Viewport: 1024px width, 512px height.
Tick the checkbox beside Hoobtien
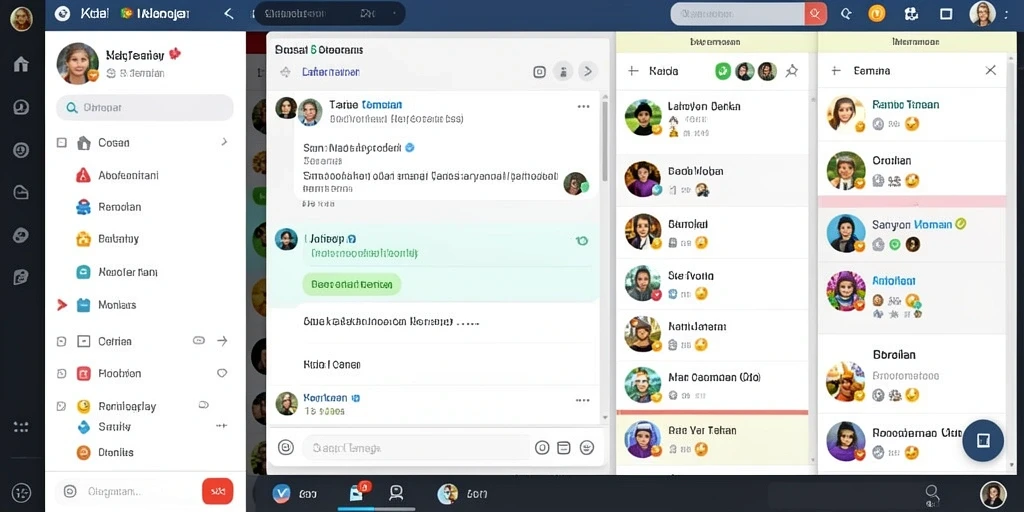pyautogui.click(x=61, y=374)
